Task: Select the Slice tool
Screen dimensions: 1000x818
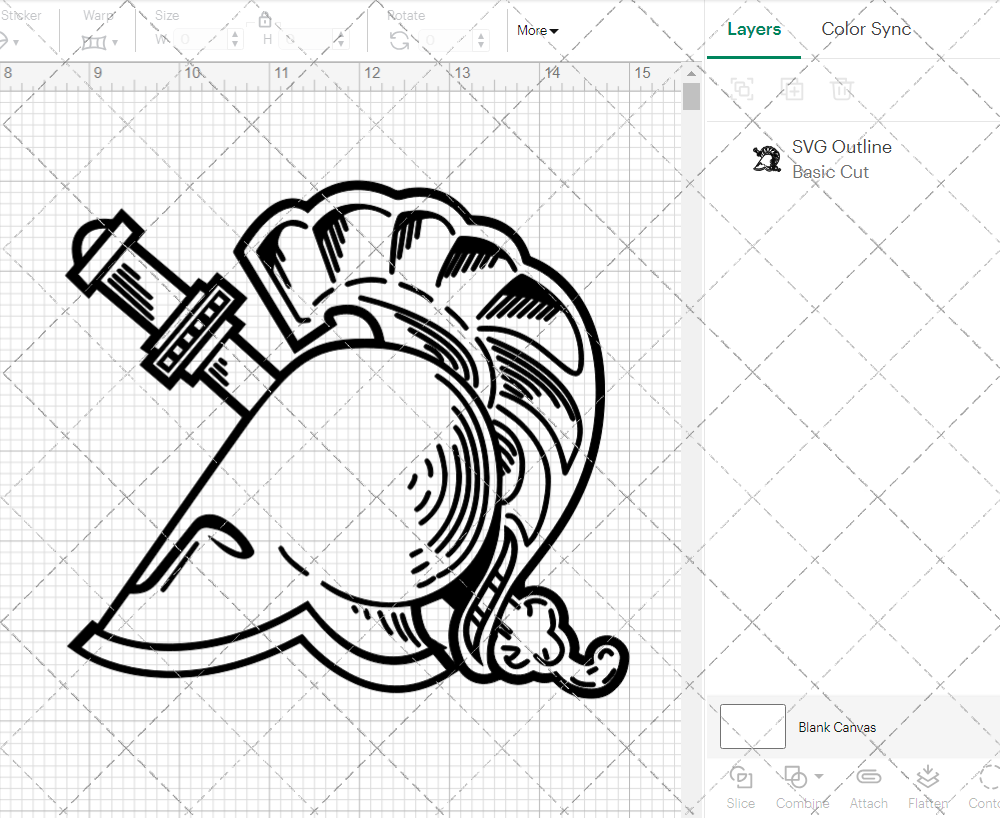Action: coord(740,786)
